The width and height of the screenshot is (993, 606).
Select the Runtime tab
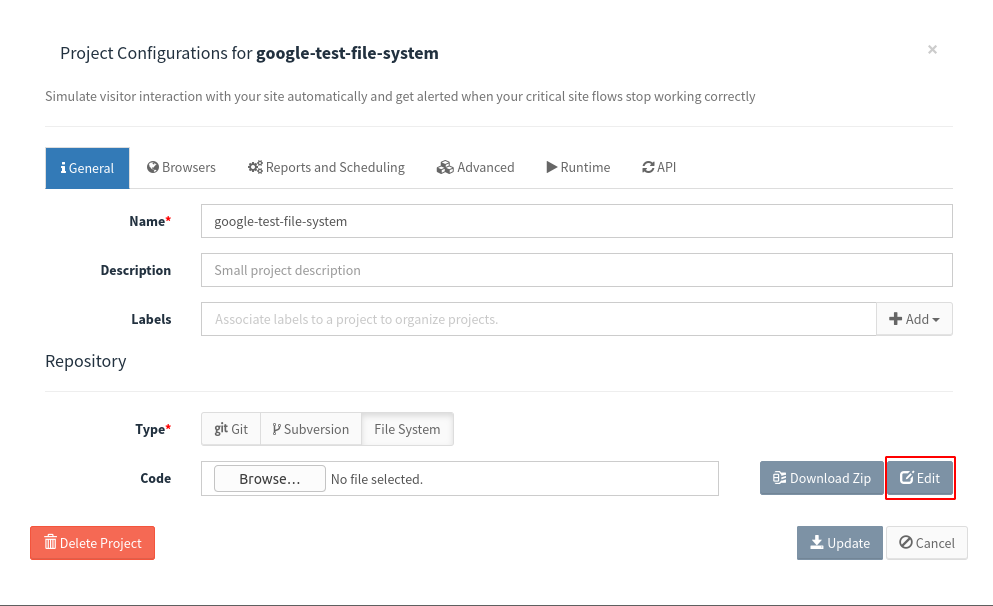(x=578, y=168)
